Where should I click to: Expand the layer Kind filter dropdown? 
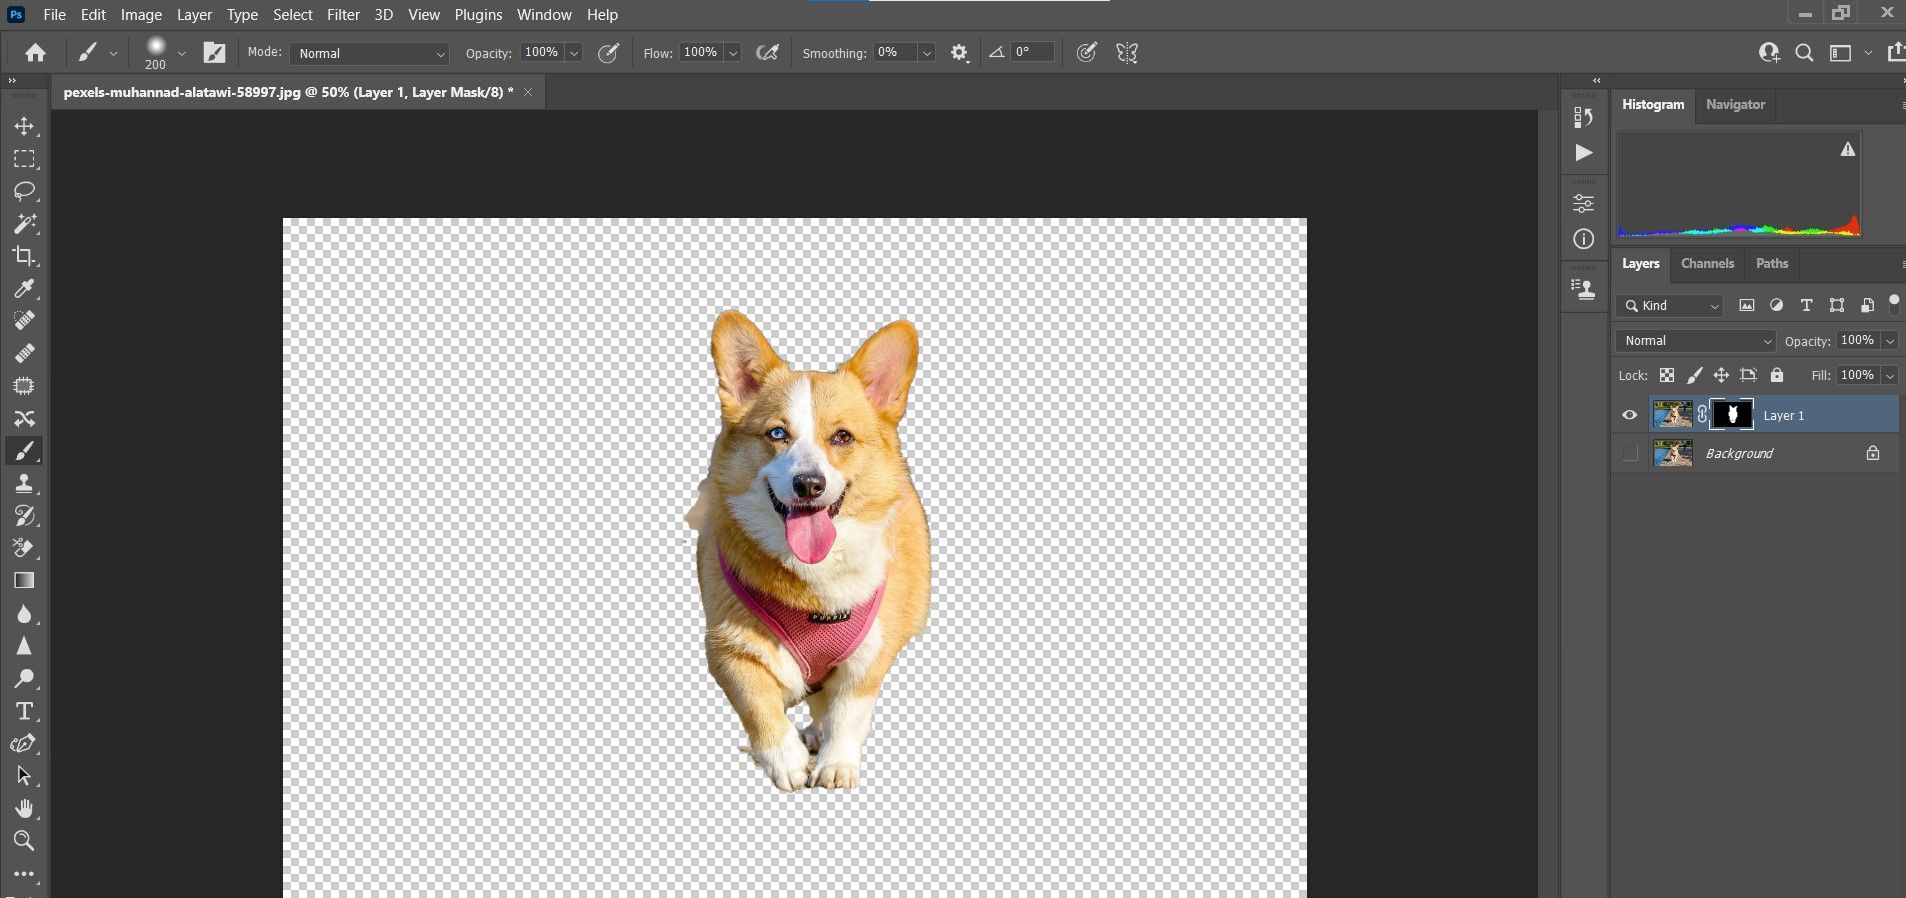click(x=1671, y=306)
